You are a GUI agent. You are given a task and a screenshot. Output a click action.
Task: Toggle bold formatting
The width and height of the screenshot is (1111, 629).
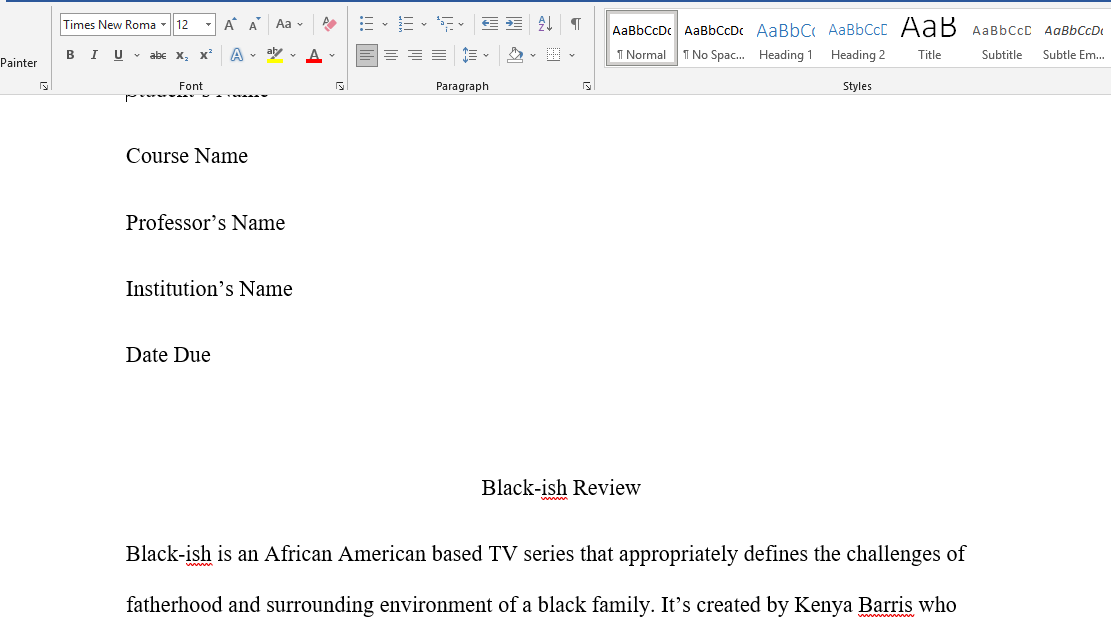coord(70,55)
